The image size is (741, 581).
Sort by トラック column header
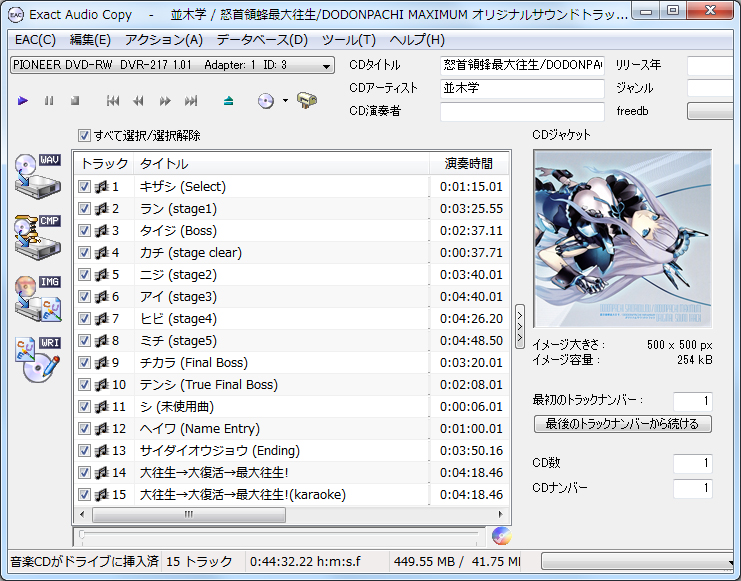[x=104, y=164]
